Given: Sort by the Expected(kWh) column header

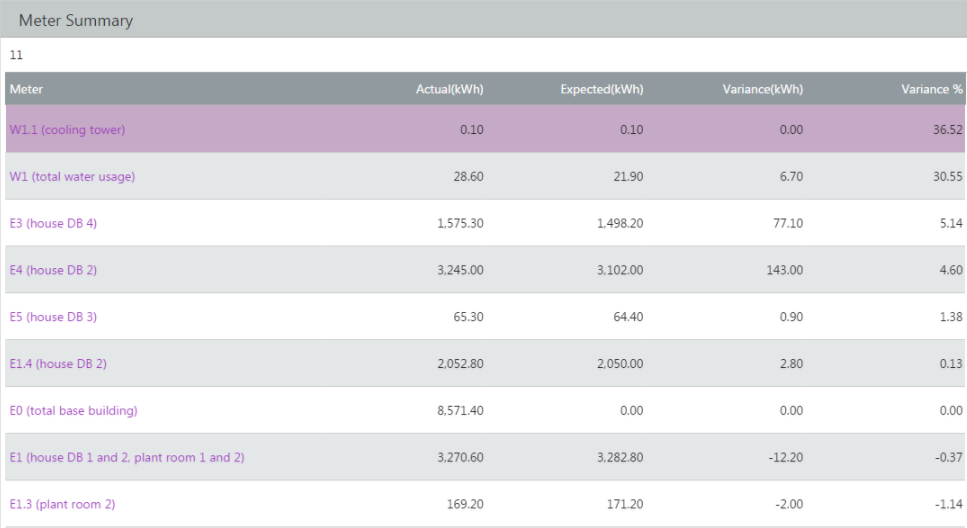Looking at the screenshot, I should pos(602,89).
